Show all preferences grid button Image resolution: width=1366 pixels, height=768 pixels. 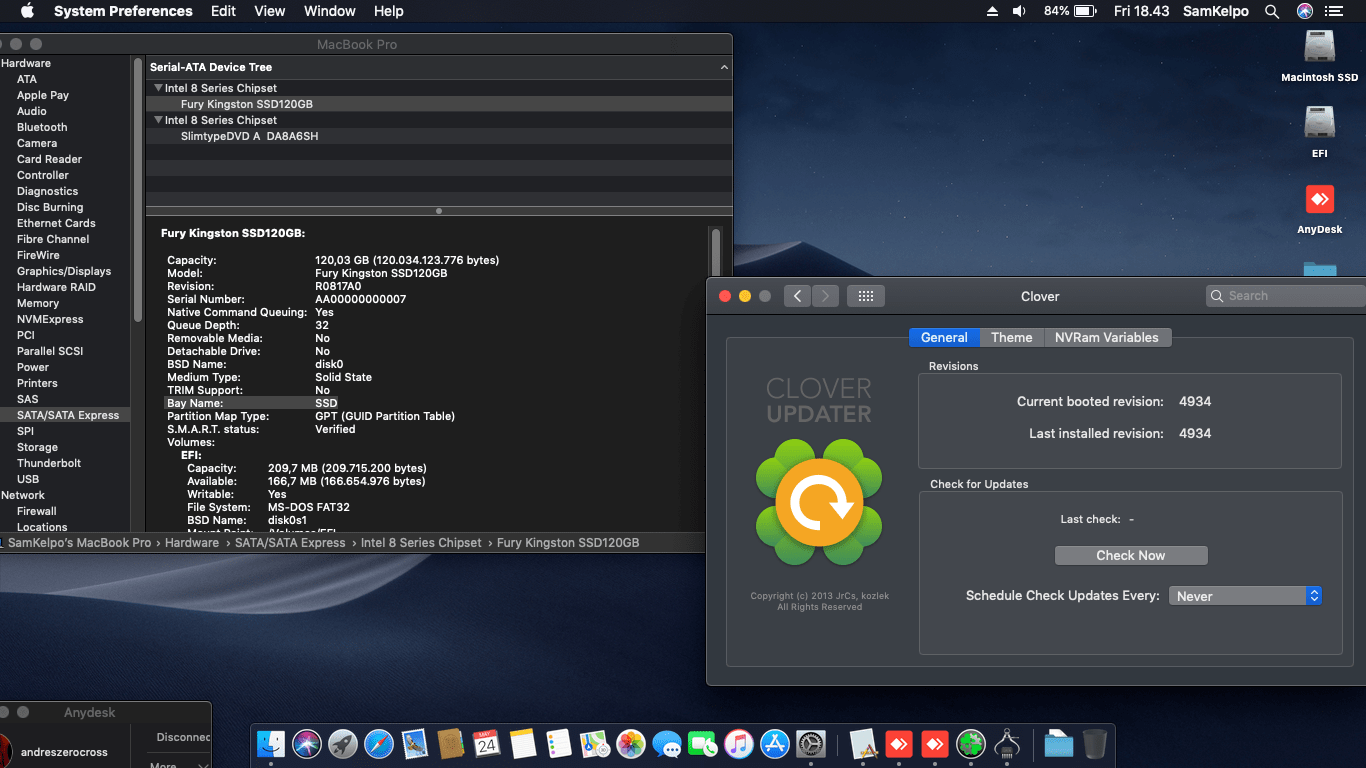[x=866, y=296]
